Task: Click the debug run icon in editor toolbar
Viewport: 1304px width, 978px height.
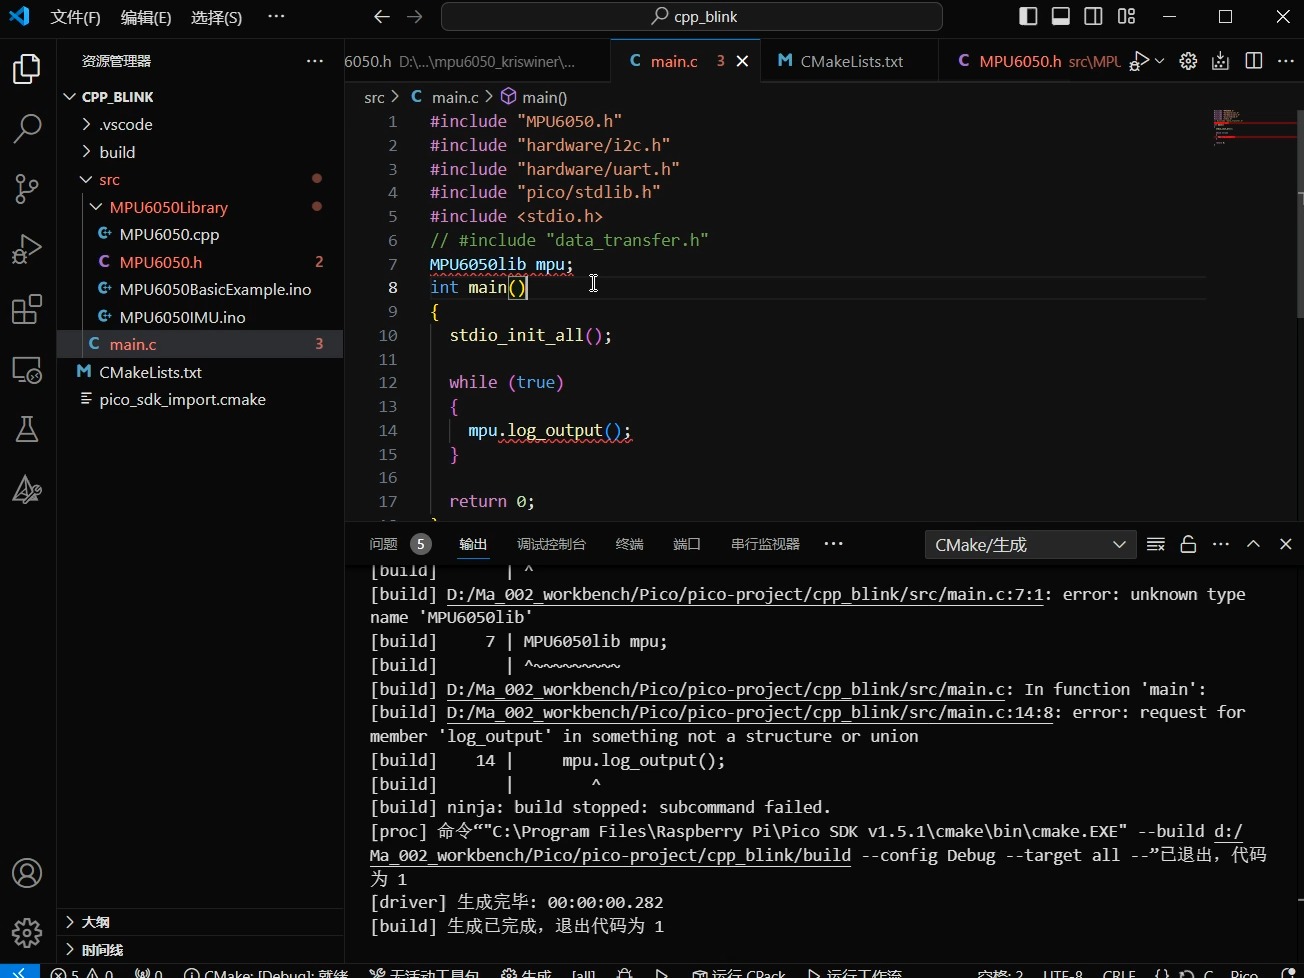Action: pos(1140,61)
